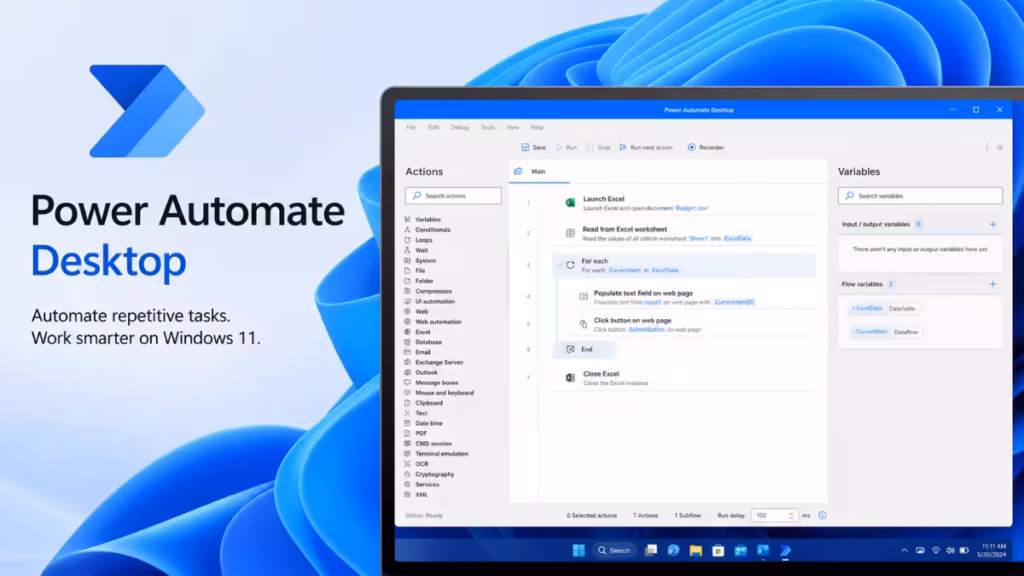The width and height of the screenshot is (1024, 576).
Task: Open the Windows Start menu
Action: tap(579, 551)
